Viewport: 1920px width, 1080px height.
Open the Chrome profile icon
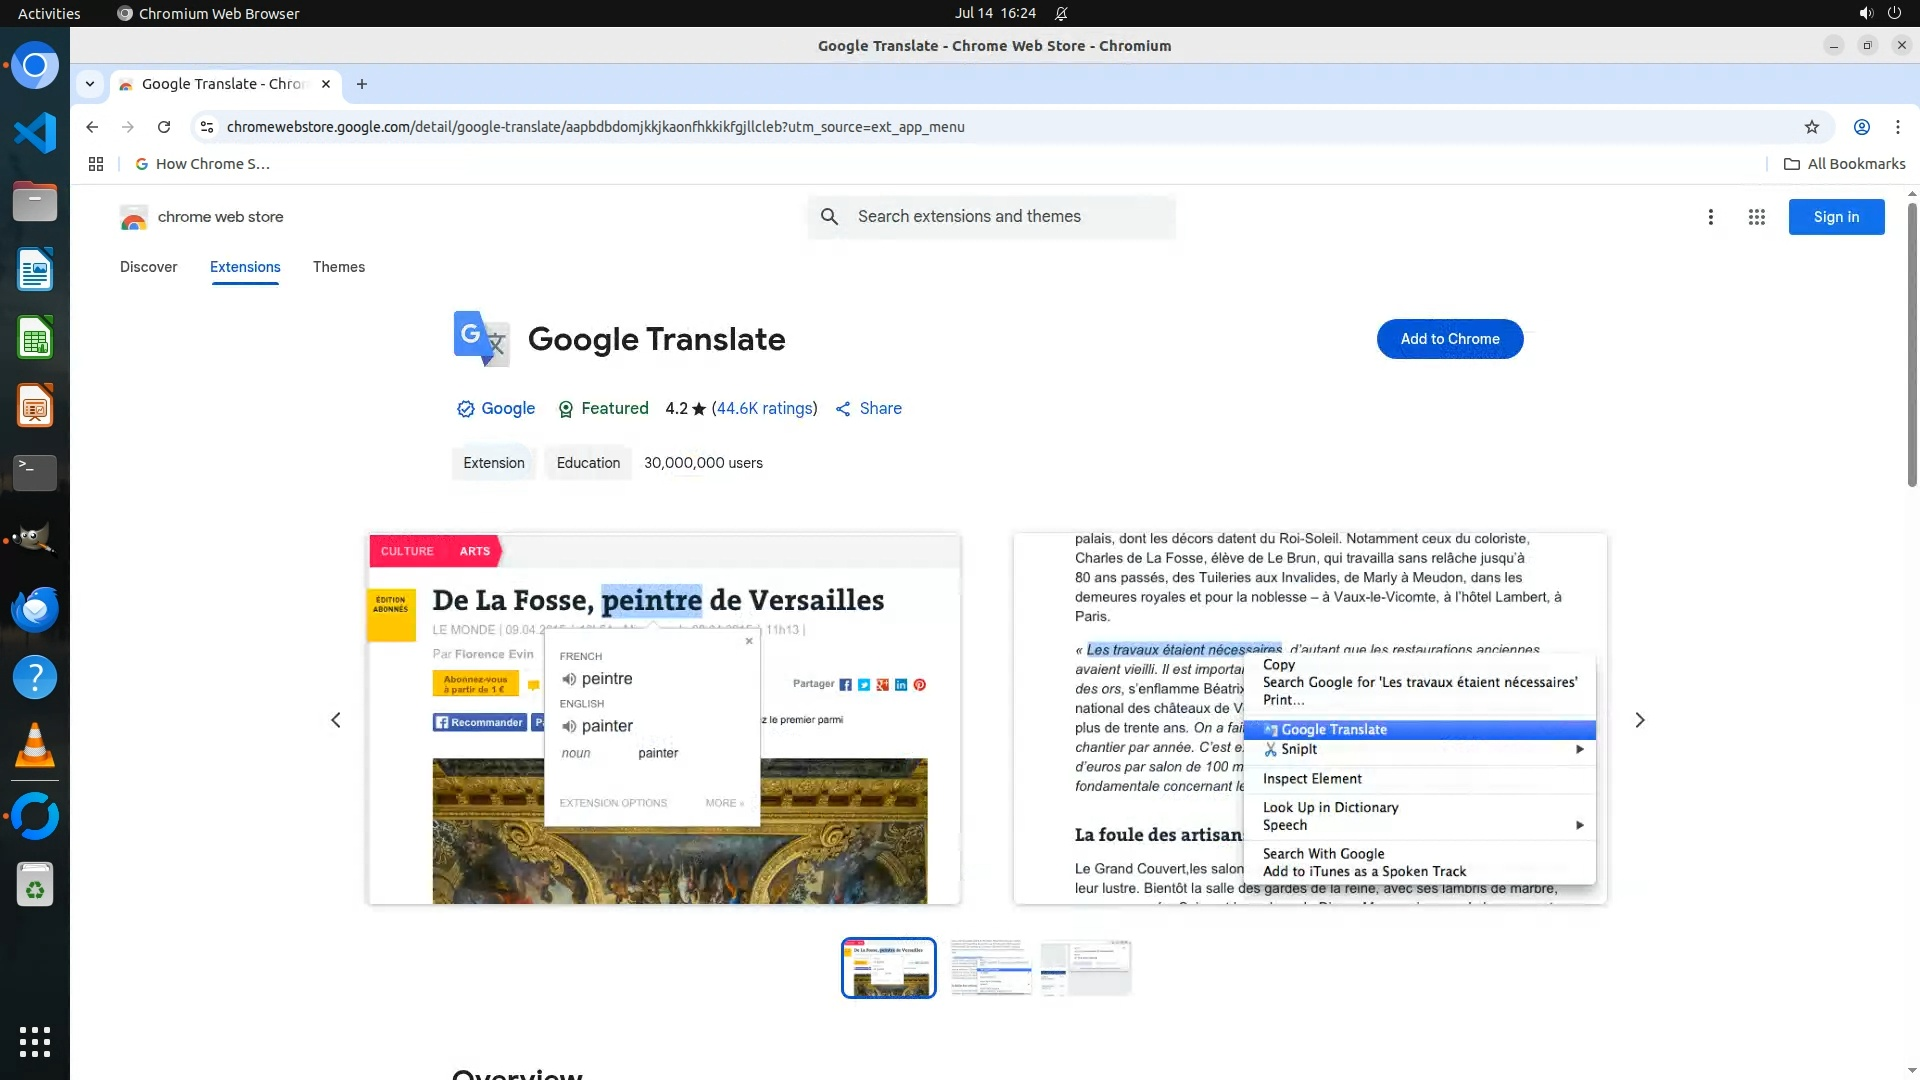(1861, 127)
